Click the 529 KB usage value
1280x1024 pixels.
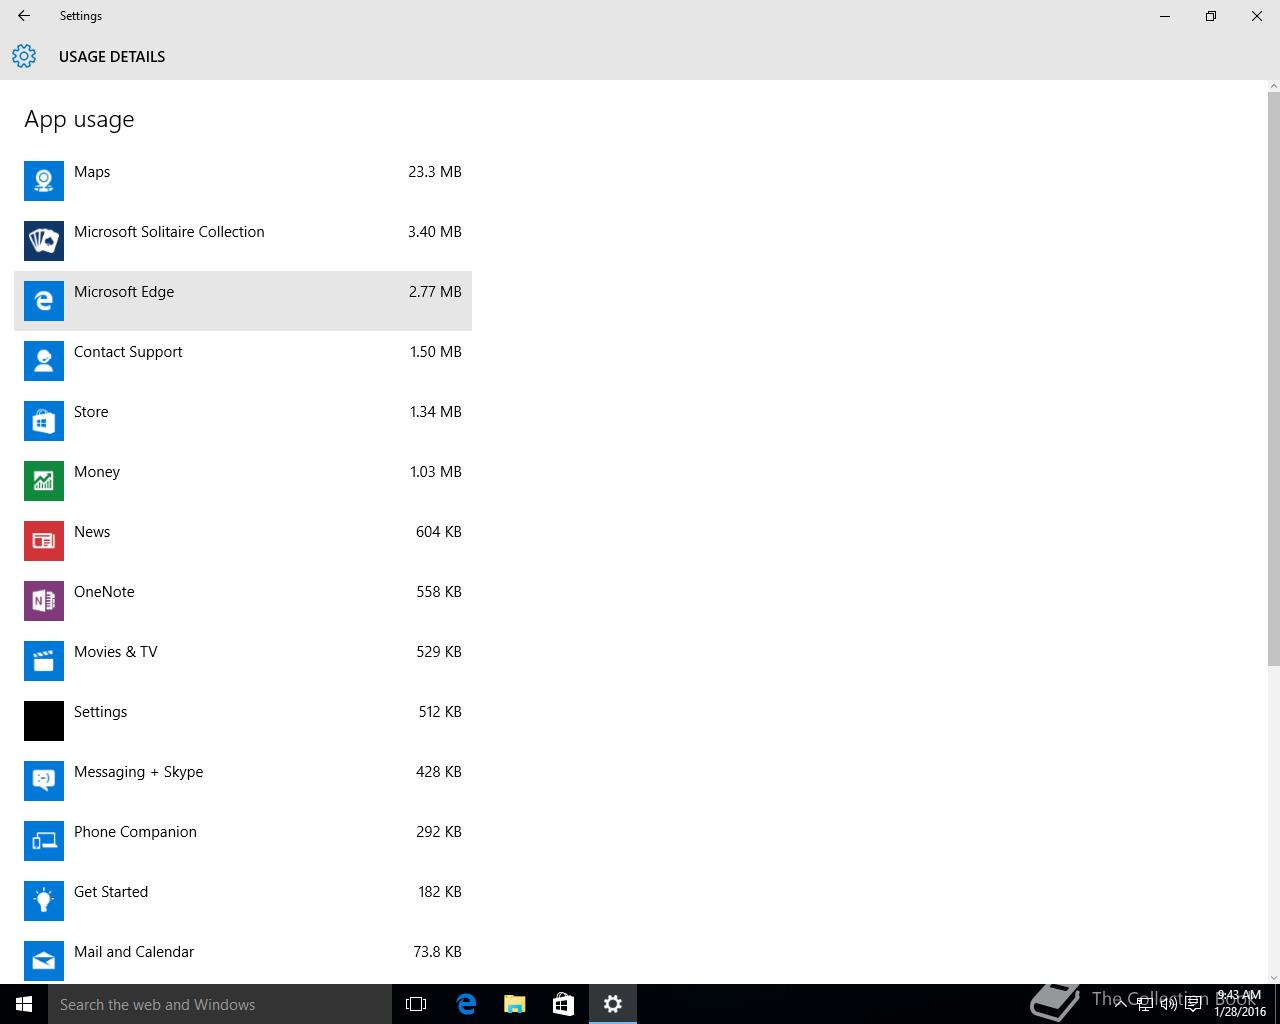pos(439,652)
